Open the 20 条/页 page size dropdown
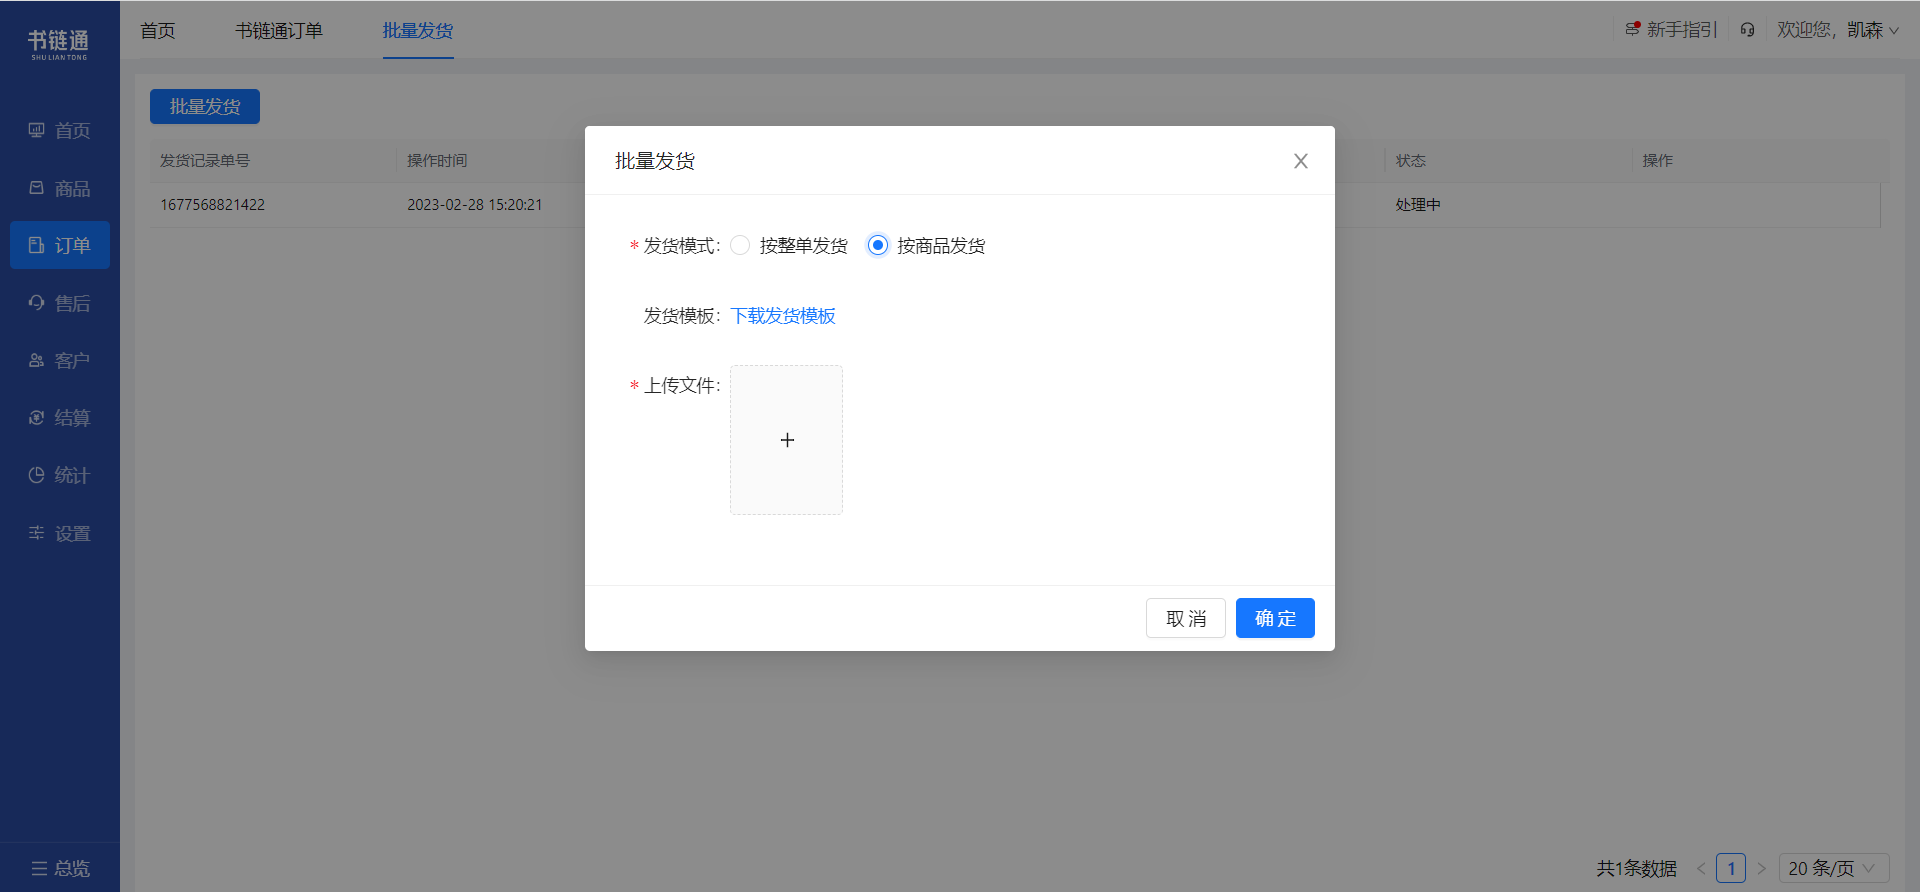The image size is (1920, 892). pos(1834,868)
